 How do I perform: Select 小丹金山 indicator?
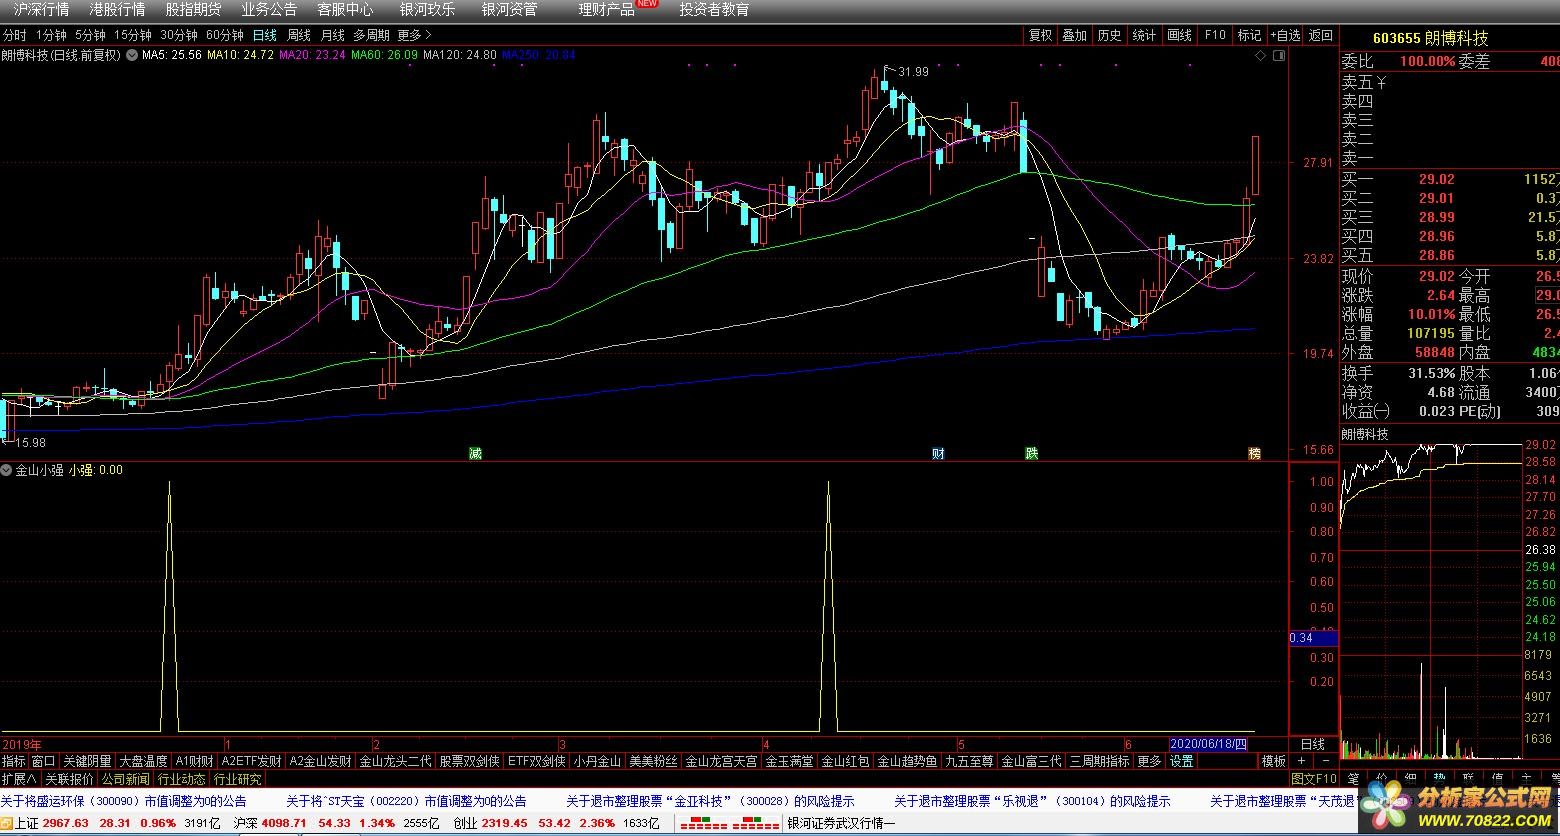[597, 761]
